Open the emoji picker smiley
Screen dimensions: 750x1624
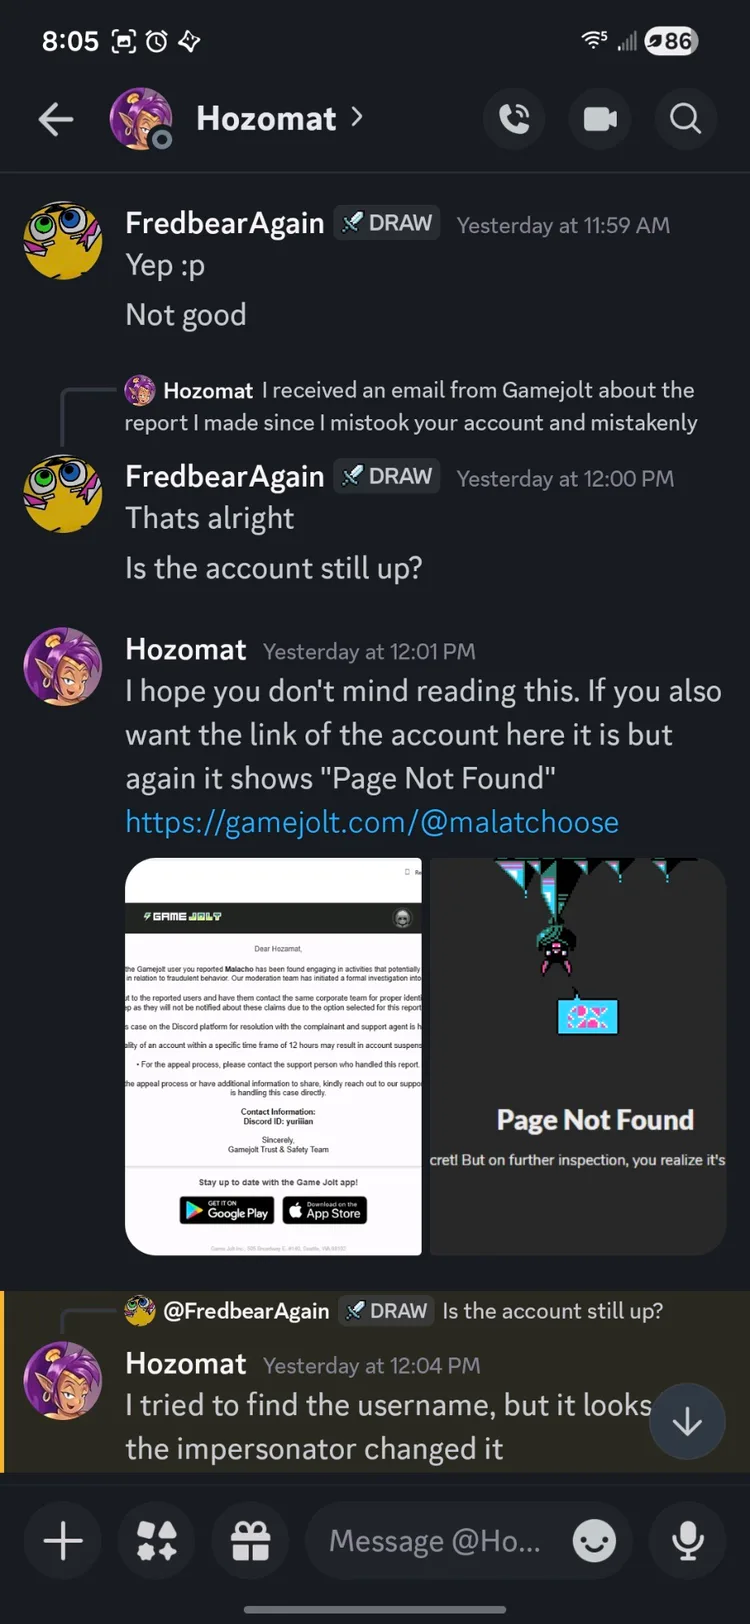pyautogui.click(x=594, y=1540)
